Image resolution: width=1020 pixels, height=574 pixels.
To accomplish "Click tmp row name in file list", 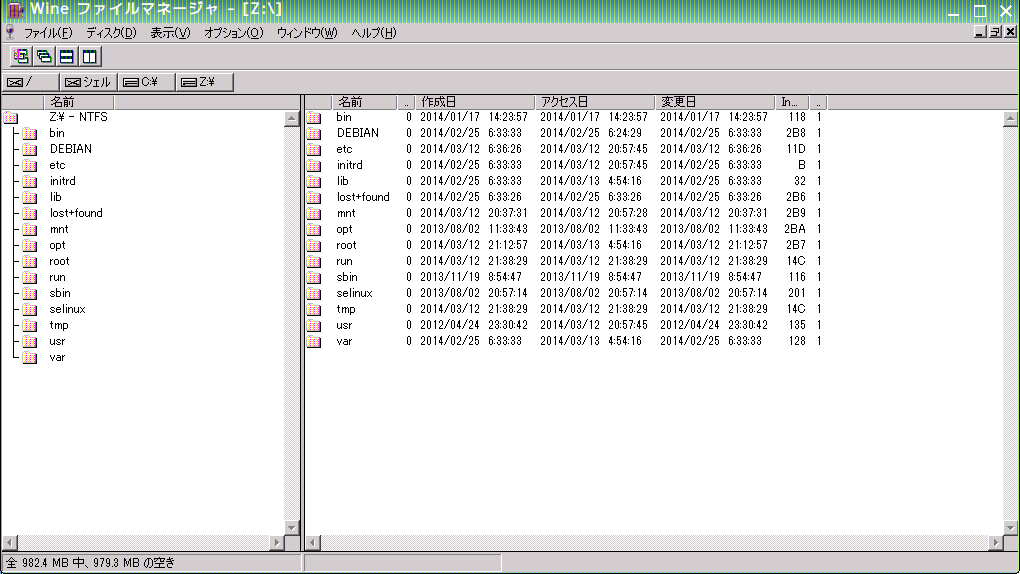I will point(346,309).
